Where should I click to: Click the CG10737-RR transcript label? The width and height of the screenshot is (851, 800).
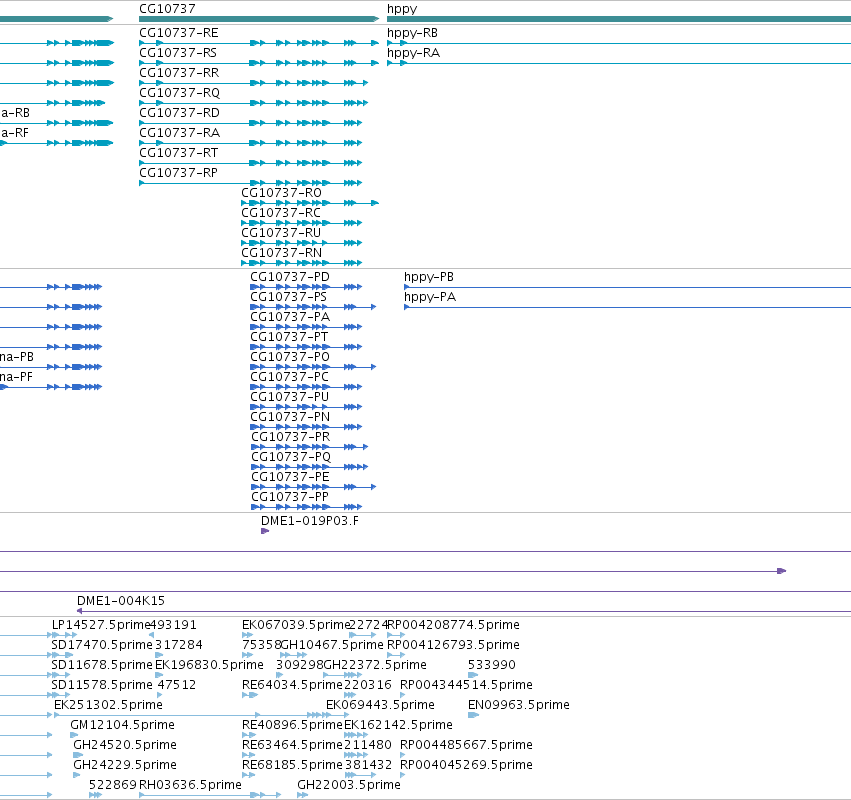click(179, 73)
